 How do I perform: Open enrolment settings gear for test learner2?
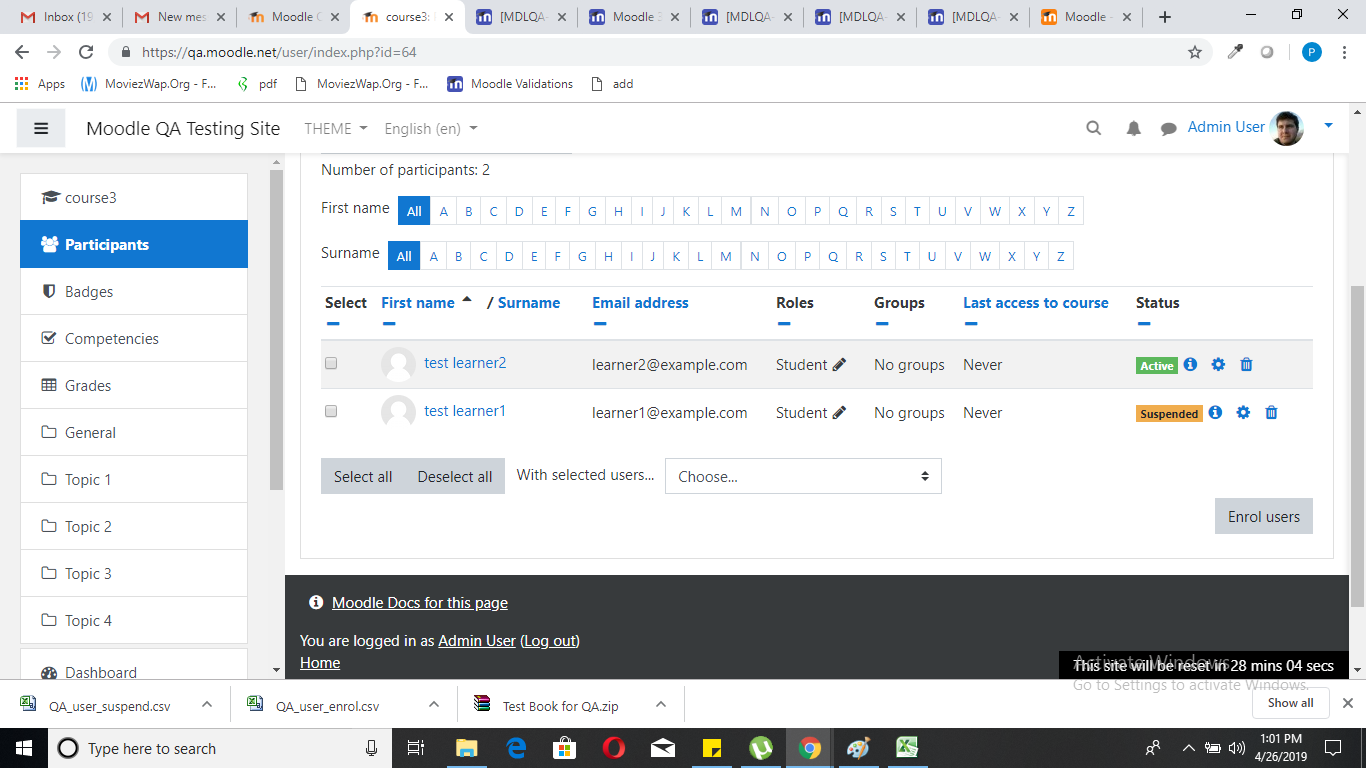coord(1218,365)
